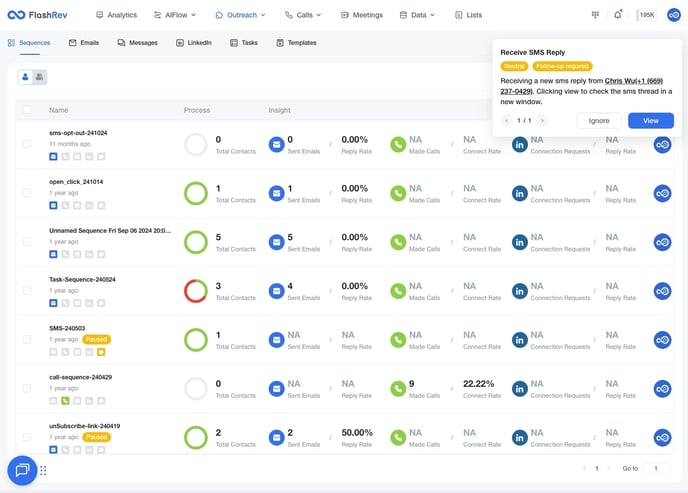The width and height of the screenshot is (688, 493).
Task: Click the View button in SMS notification
Action: 650,120
